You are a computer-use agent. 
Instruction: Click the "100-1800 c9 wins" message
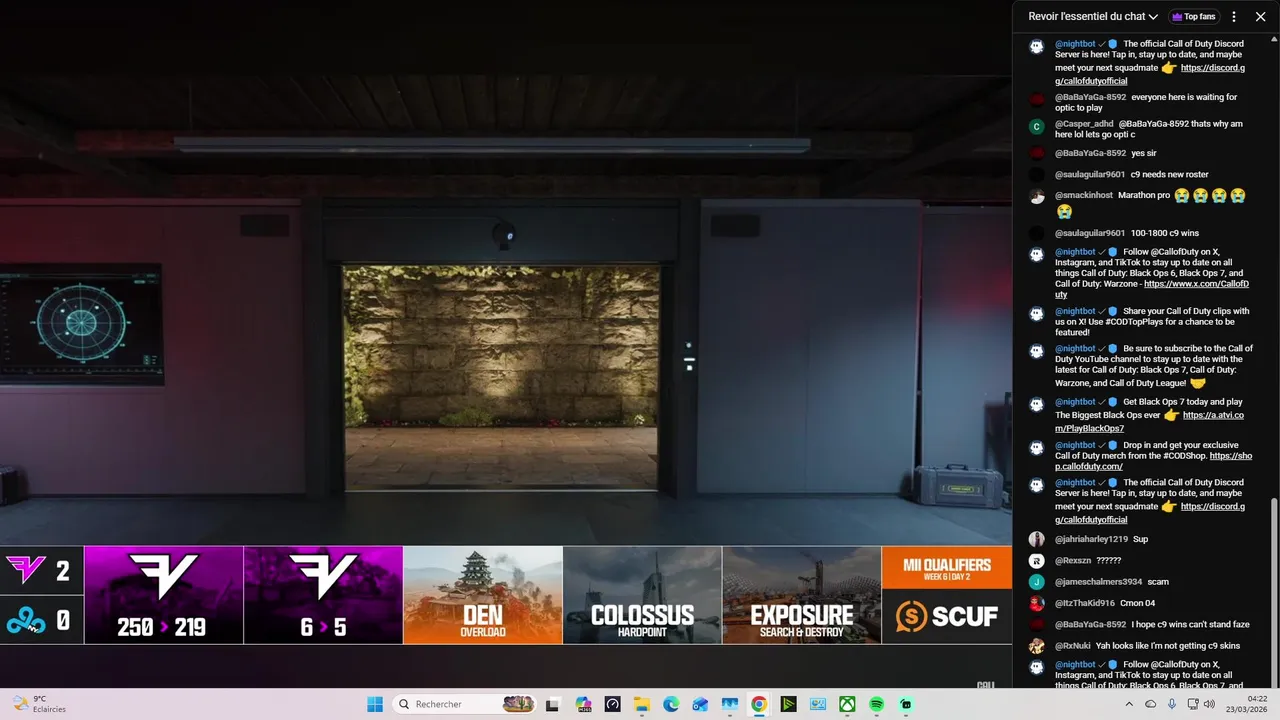1164,233
